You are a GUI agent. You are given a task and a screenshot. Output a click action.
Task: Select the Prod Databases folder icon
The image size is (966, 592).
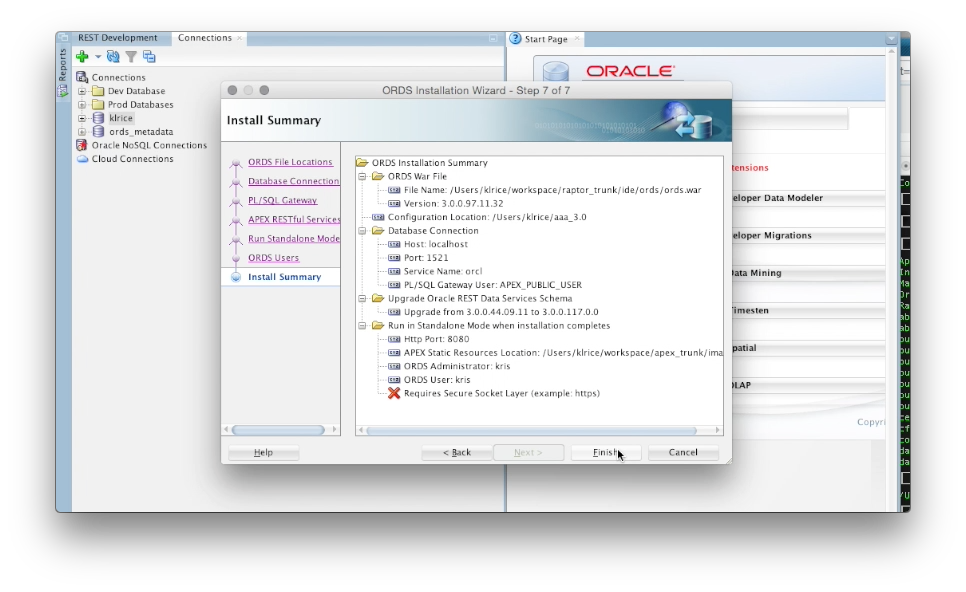click(x=98, y=104)
